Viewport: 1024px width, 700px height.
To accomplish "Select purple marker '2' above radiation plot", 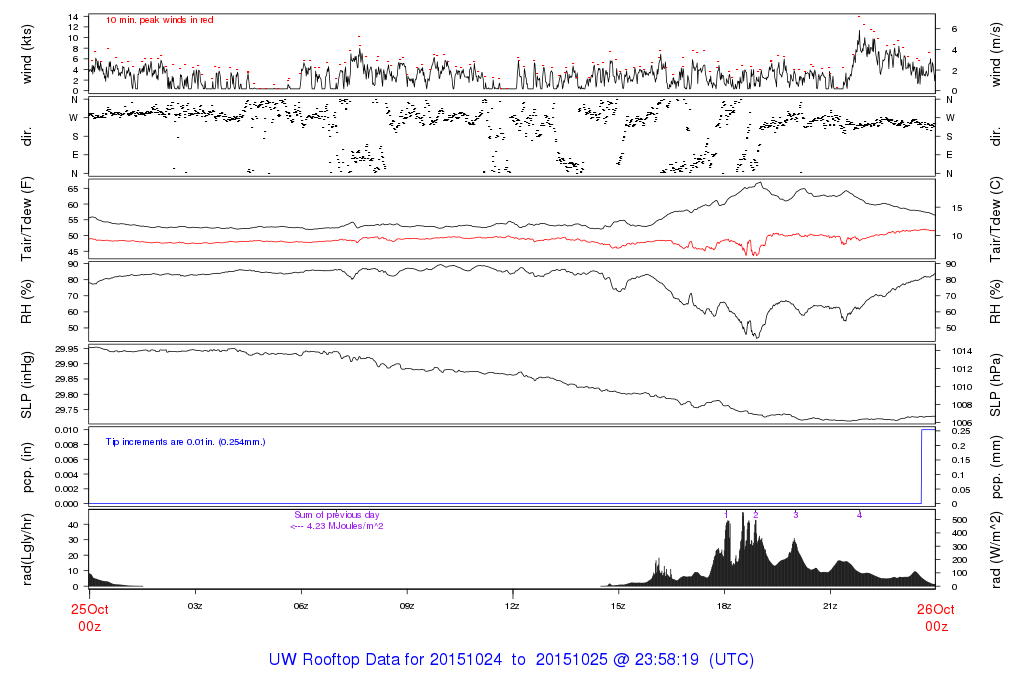I will [756, 515].
